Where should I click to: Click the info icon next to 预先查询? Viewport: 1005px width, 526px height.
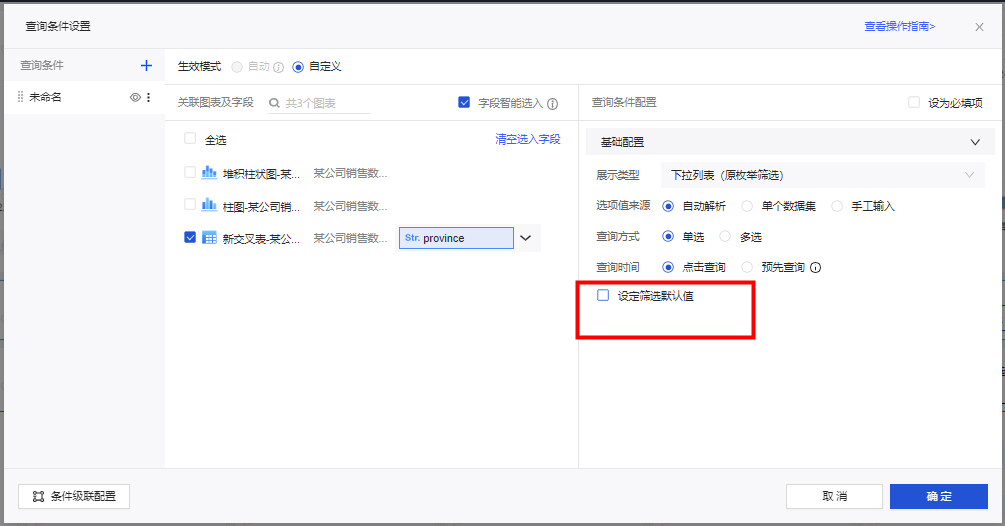816,267
